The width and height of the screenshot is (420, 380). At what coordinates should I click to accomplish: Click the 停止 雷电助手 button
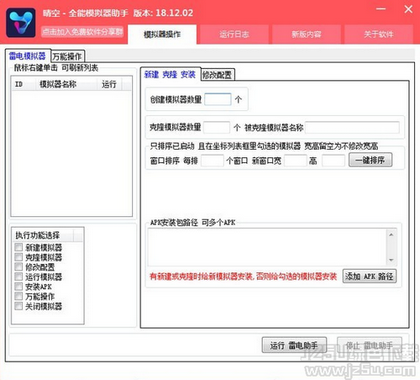pyautogui.click(x=370, y=345)
